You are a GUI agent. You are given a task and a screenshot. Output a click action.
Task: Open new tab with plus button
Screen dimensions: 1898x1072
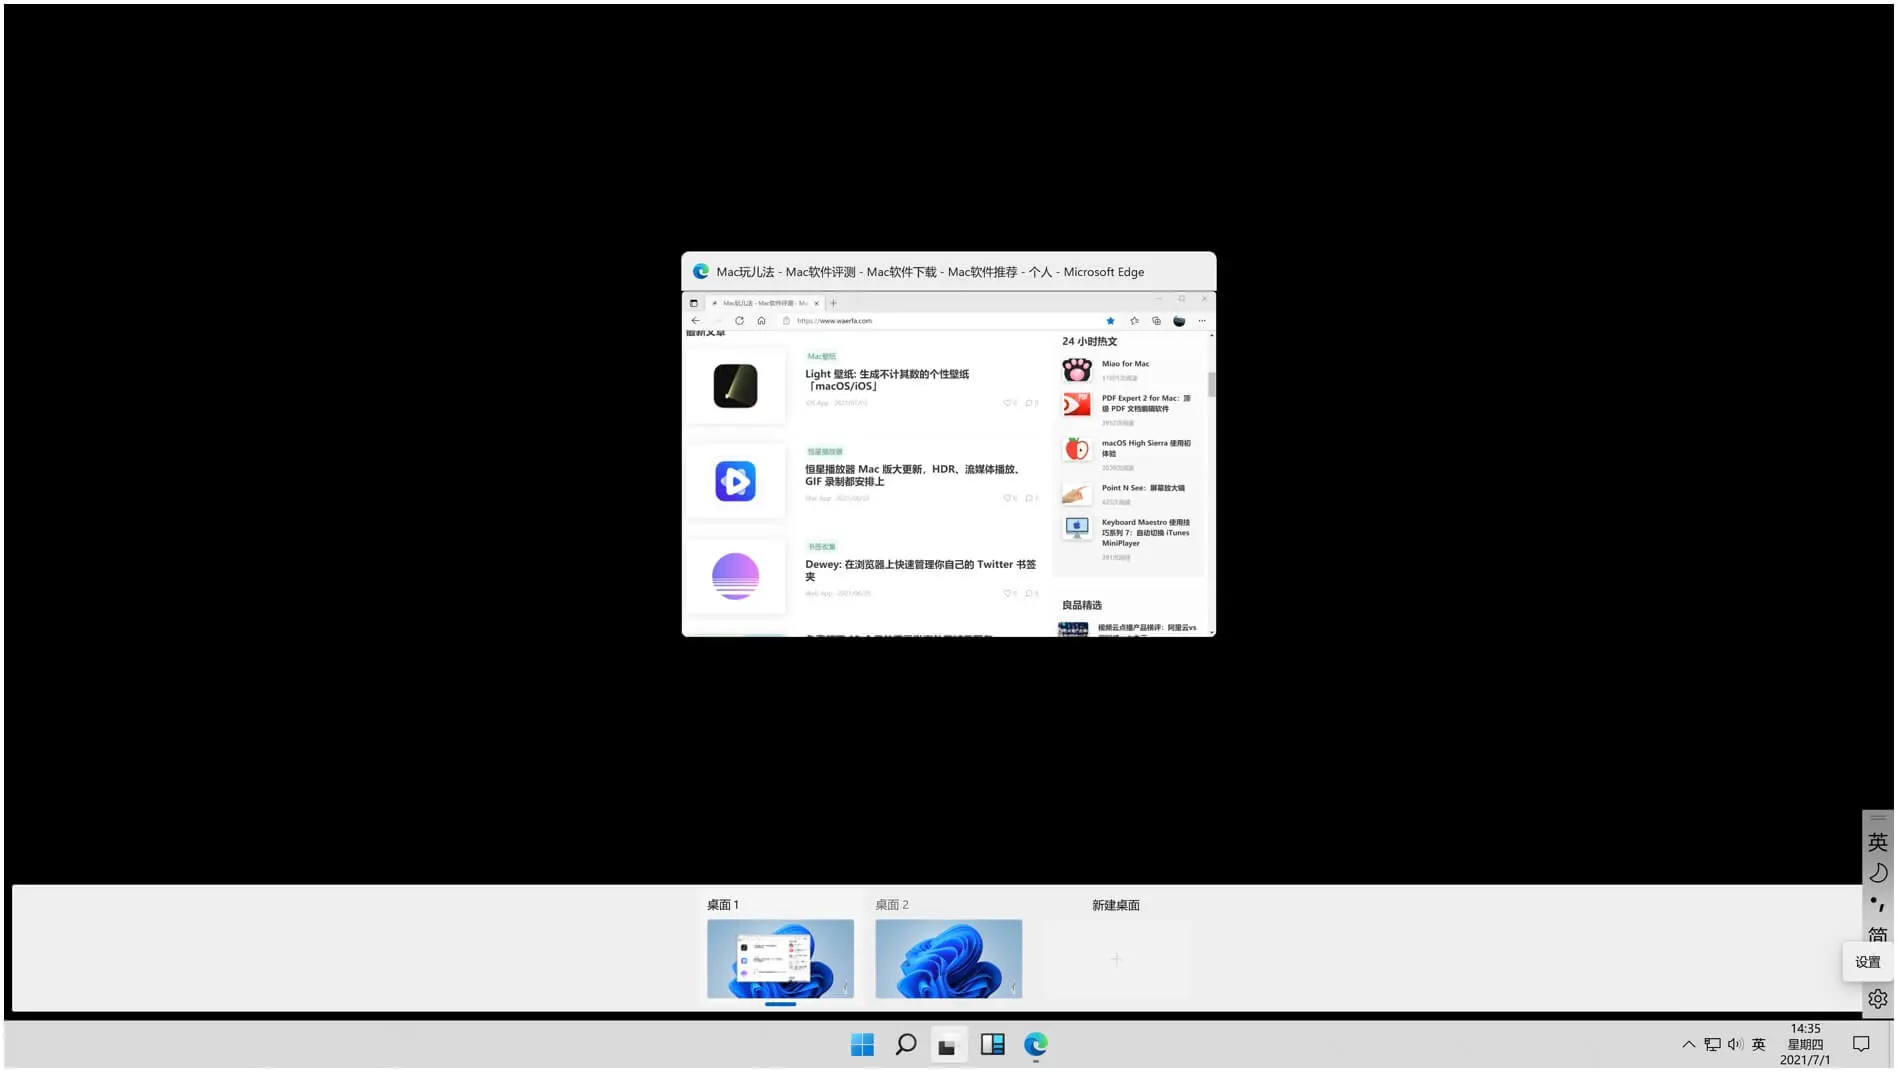tap(833, 303)
